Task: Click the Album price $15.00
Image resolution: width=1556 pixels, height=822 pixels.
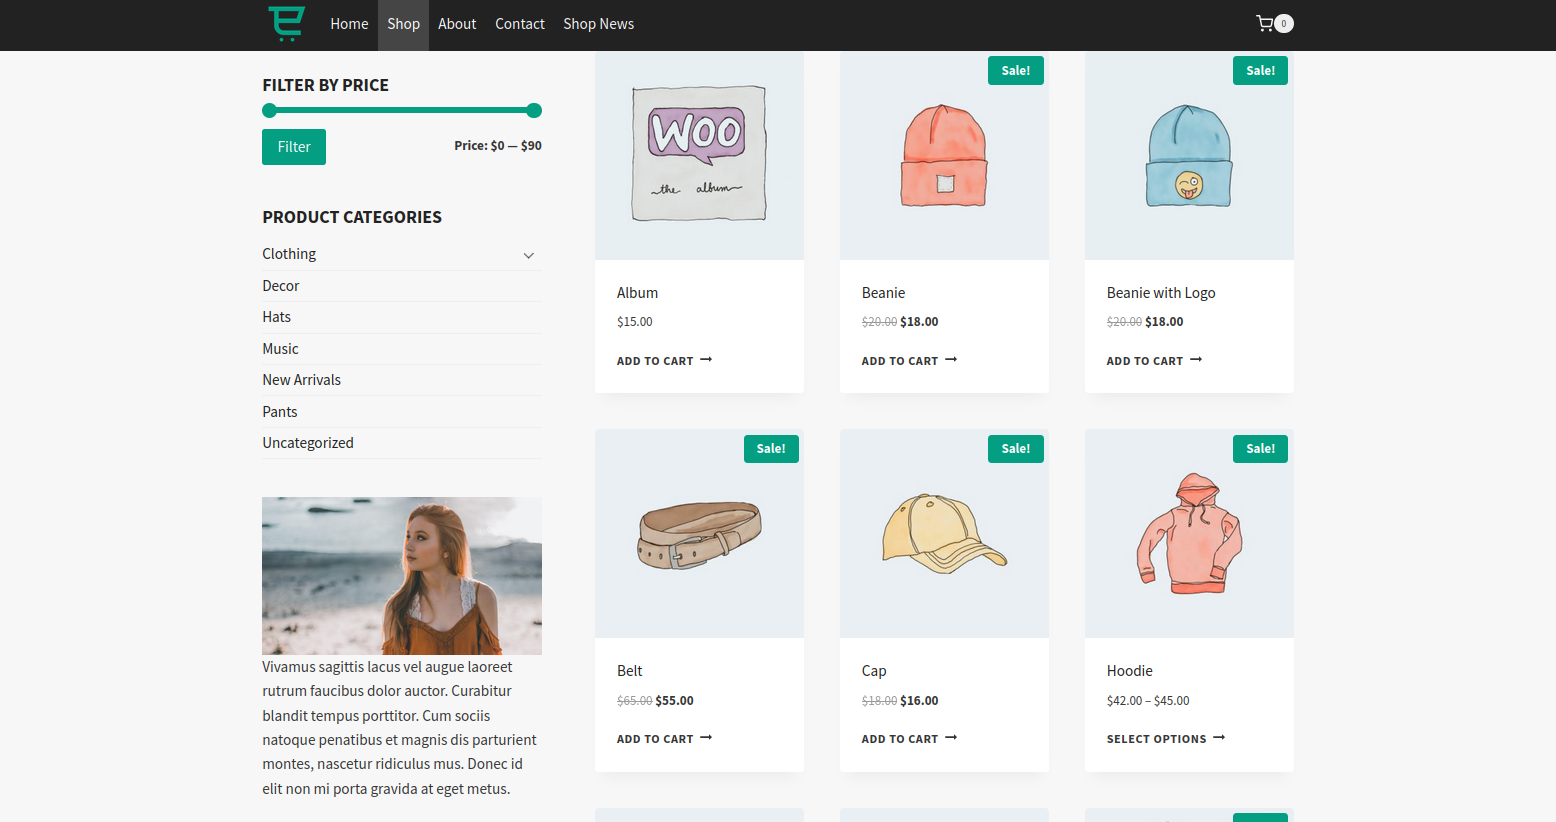Action: click(x=635, y=322)
